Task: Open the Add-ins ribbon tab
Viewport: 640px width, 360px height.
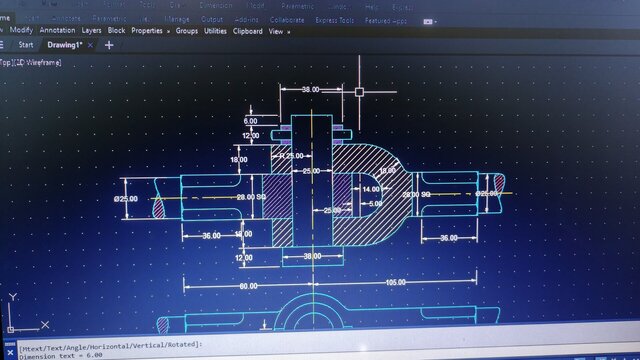Action: pyautogui.click(x=247, y=20)
